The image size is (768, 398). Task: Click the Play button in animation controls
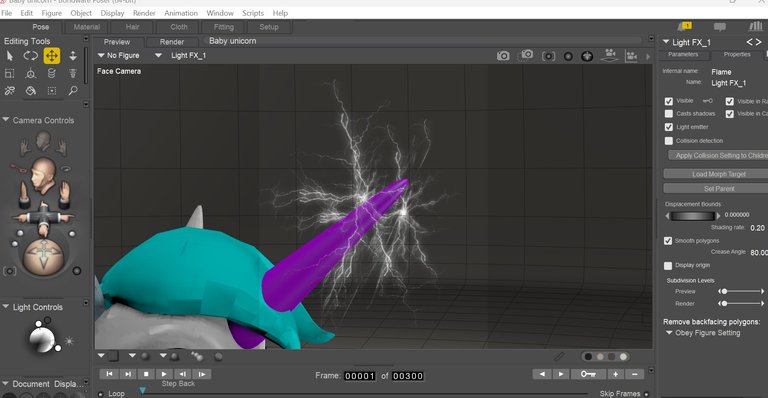[x=164, y=374]
